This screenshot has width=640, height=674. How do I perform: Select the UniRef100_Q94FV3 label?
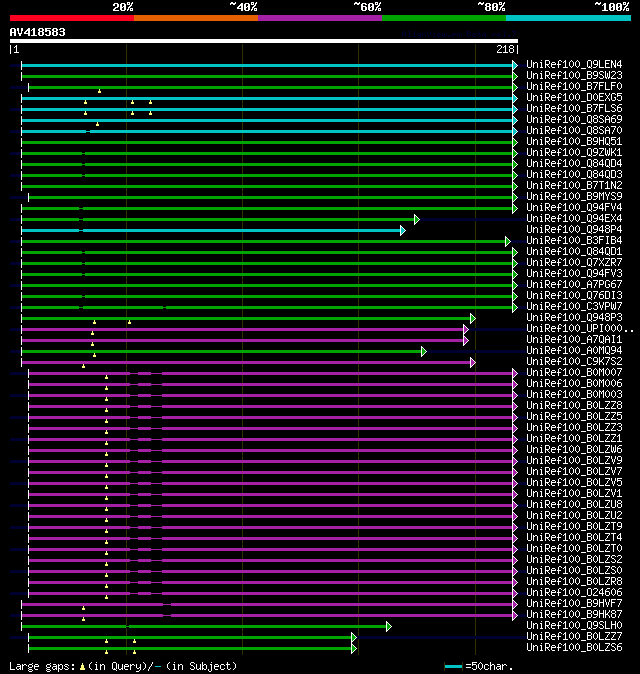(574, 273)
